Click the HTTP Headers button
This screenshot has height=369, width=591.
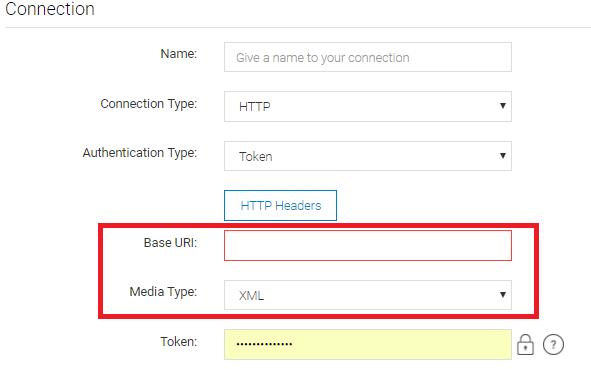pyautogui.click(x=280, y=205)
